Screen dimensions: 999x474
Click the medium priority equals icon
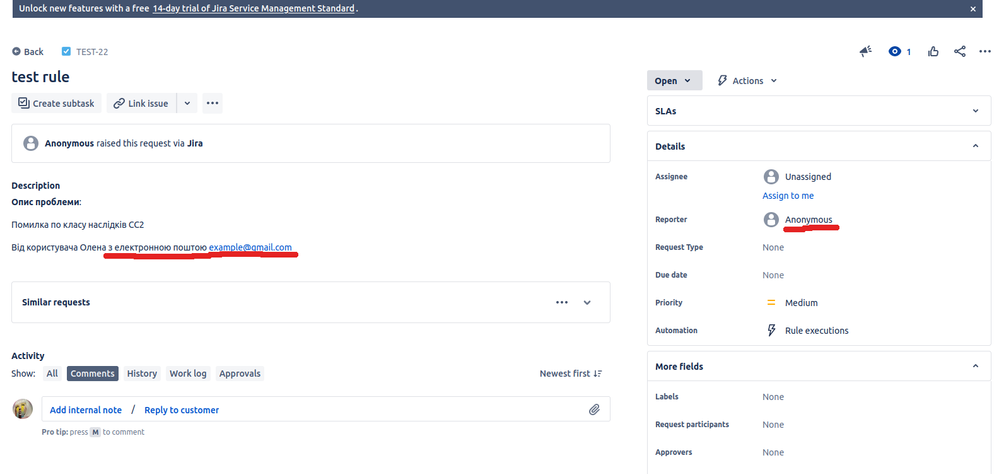[771, 303]
